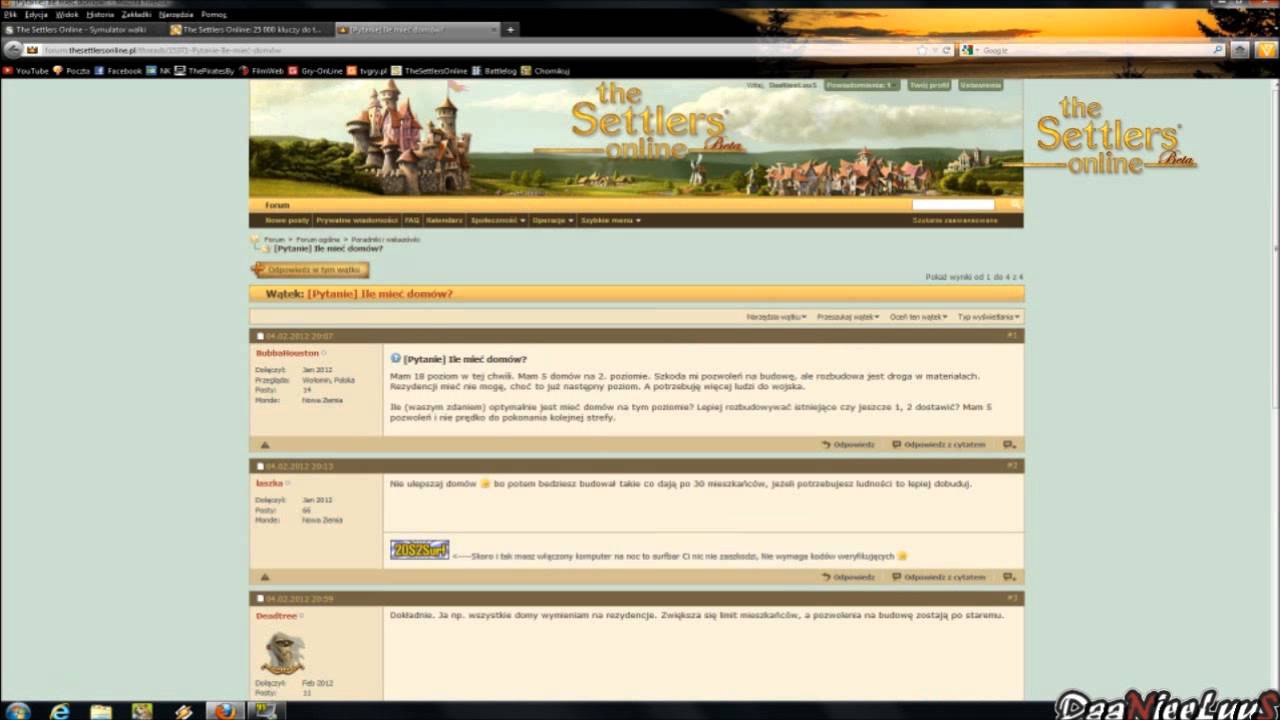
Task: Open the Gry-OnLine bookmark
Action: [x=316, y=71]
